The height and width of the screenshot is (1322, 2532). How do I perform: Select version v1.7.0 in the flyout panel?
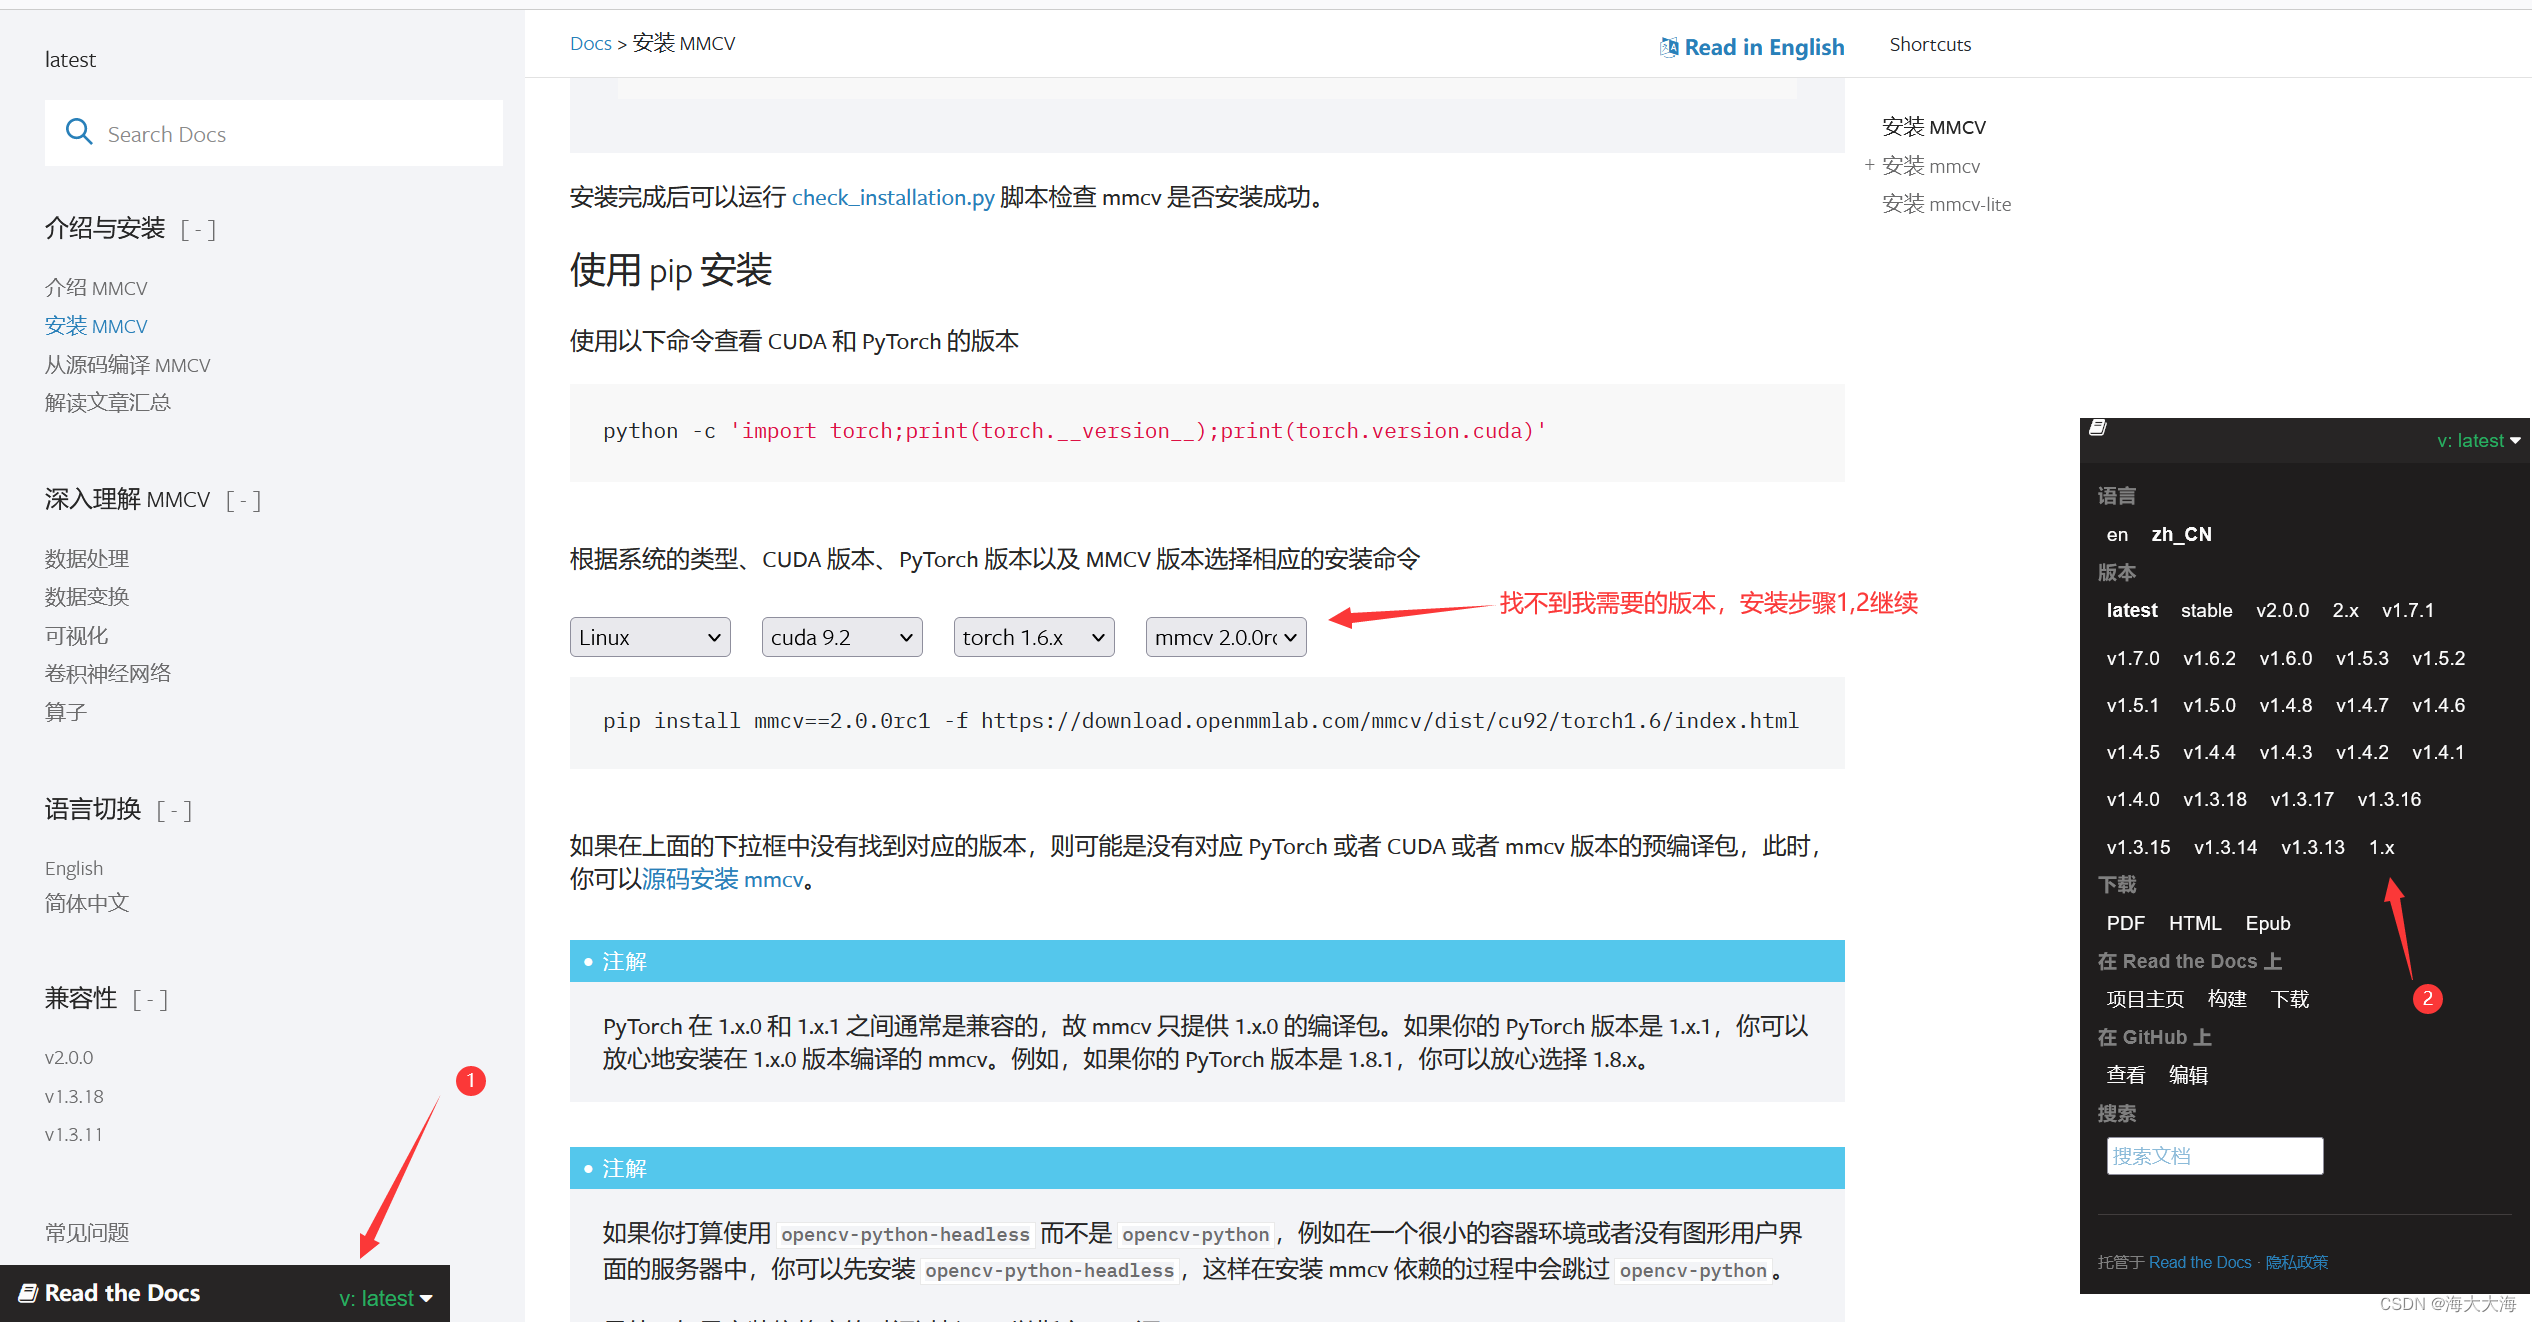tap(2132, 658)
